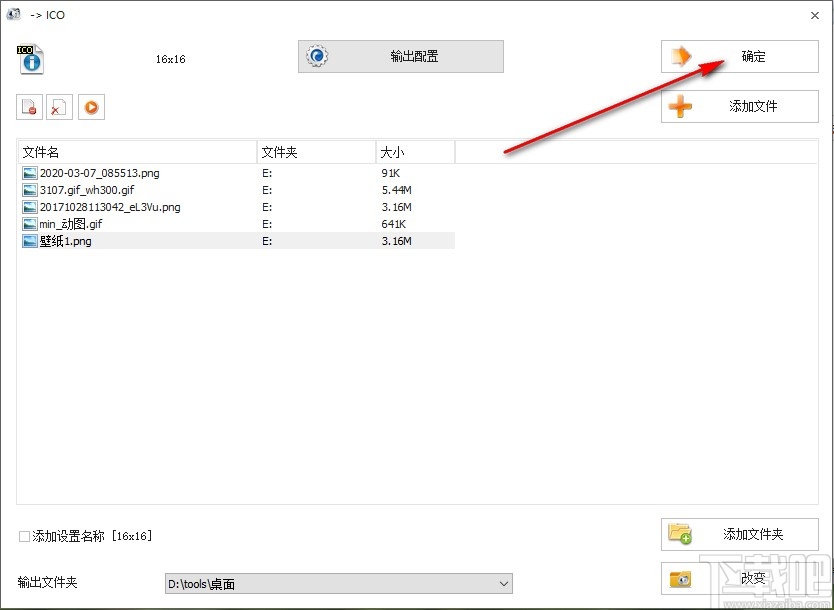Click the orange play preview icon
The height and width of the screenshot is (610, 834).
click(x=91, y=107)
